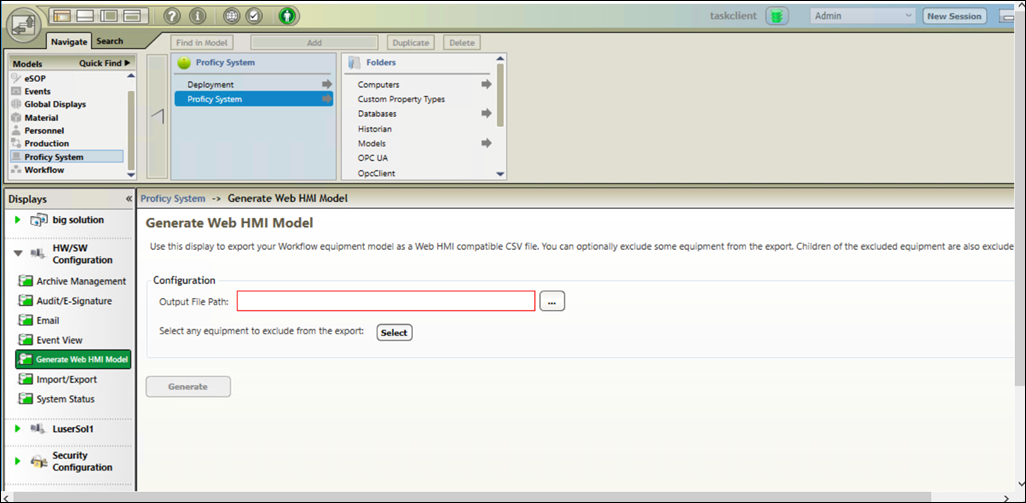Image resolution: width=1026 pixels, height=503 pixels.
Task: Select the first layout icon with orange panel
Action: pyautogui.click(x=60, y=16)
